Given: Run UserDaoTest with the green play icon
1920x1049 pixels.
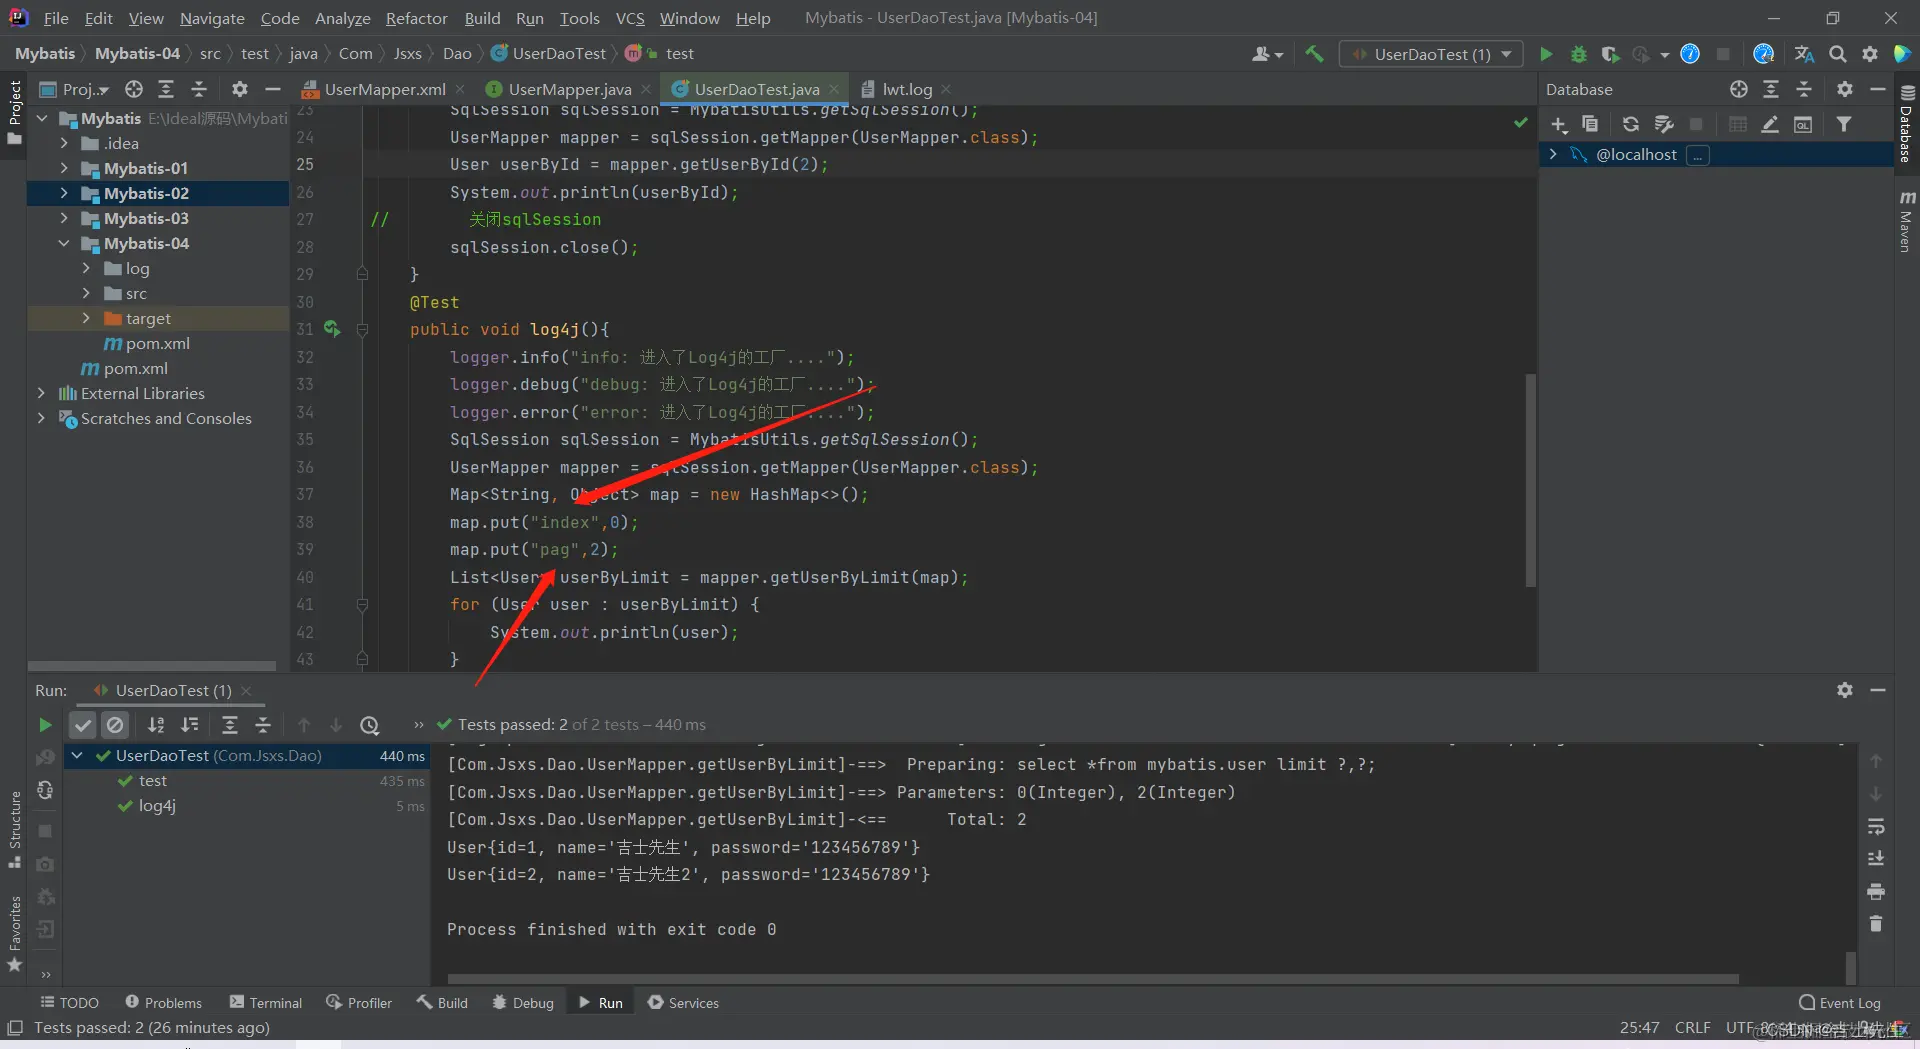Looking at the screenshot, I should tap(1546, 54).
